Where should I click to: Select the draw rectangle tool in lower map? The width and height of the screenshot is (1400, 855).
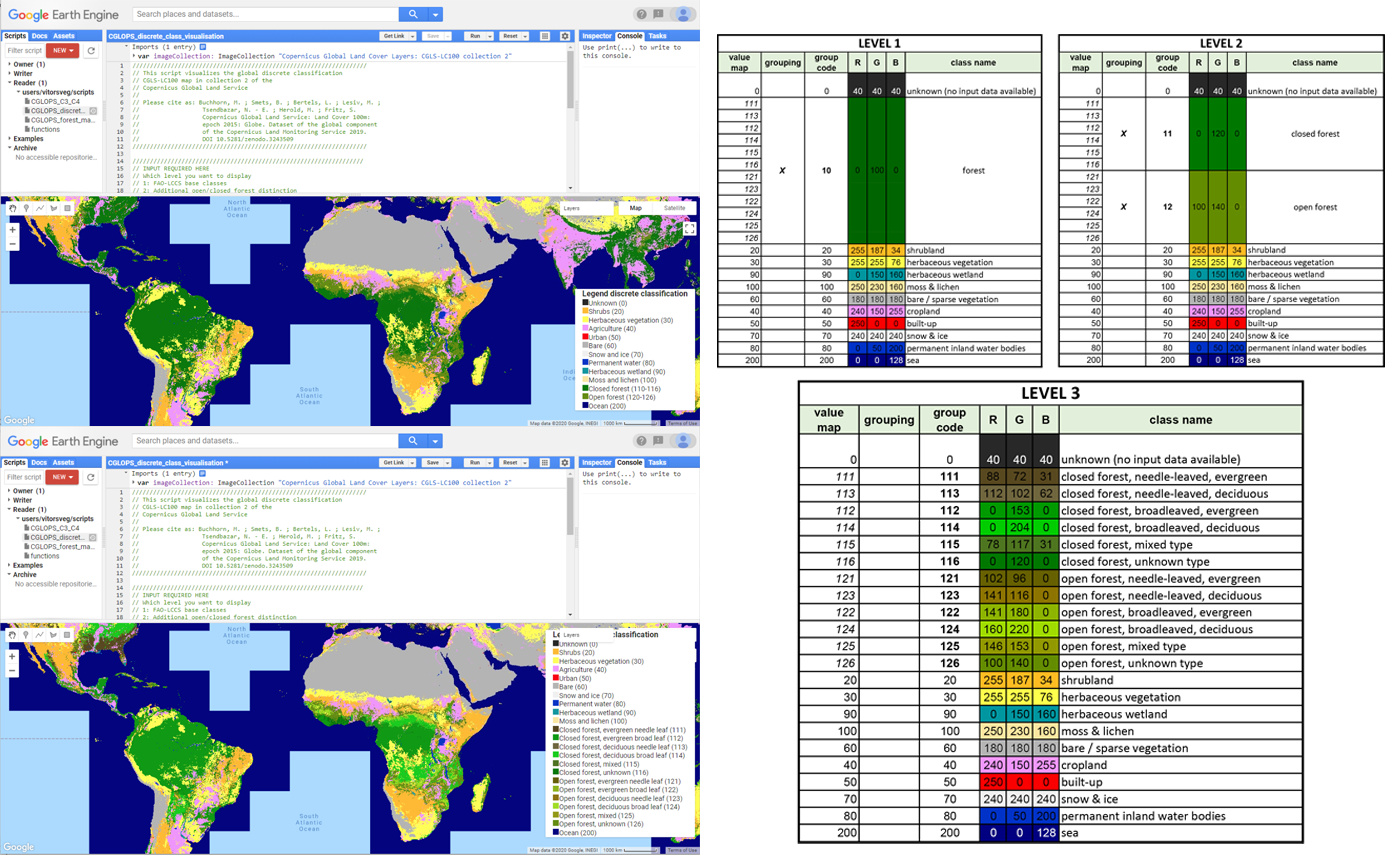[x=67, y=635]
